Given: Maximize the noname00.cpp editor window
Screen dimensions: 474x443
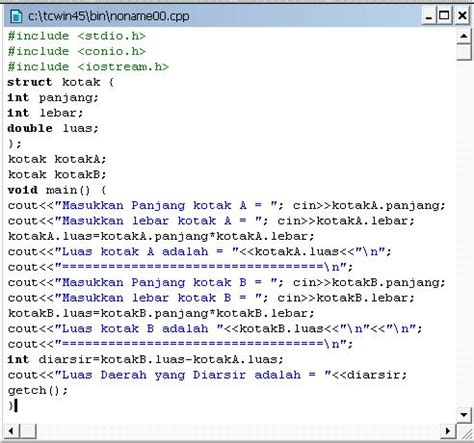Looking at the screenshot, I should 444,16.
